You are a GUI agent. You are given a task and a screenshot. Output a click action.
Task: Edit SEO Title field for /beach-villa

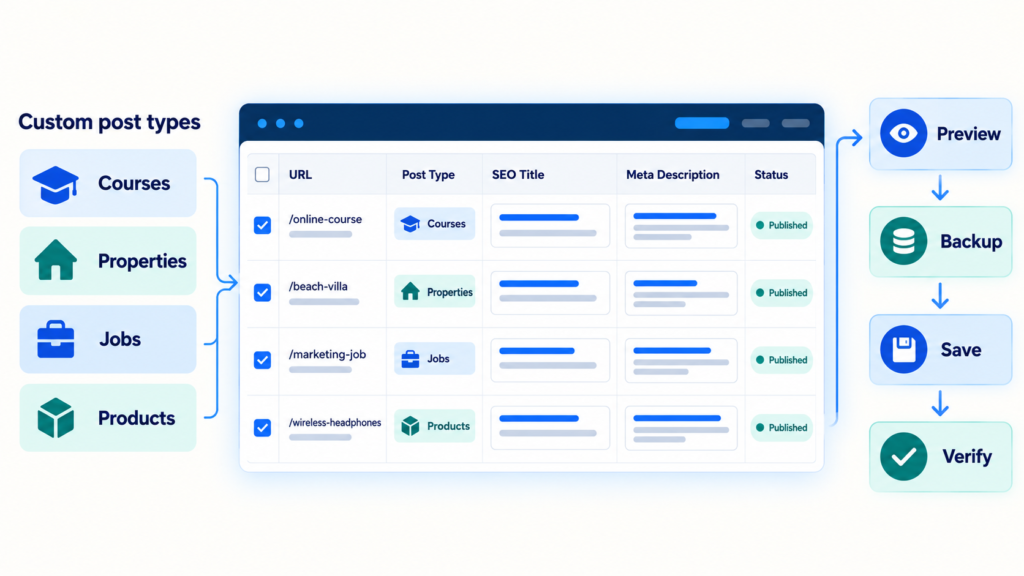550,293
